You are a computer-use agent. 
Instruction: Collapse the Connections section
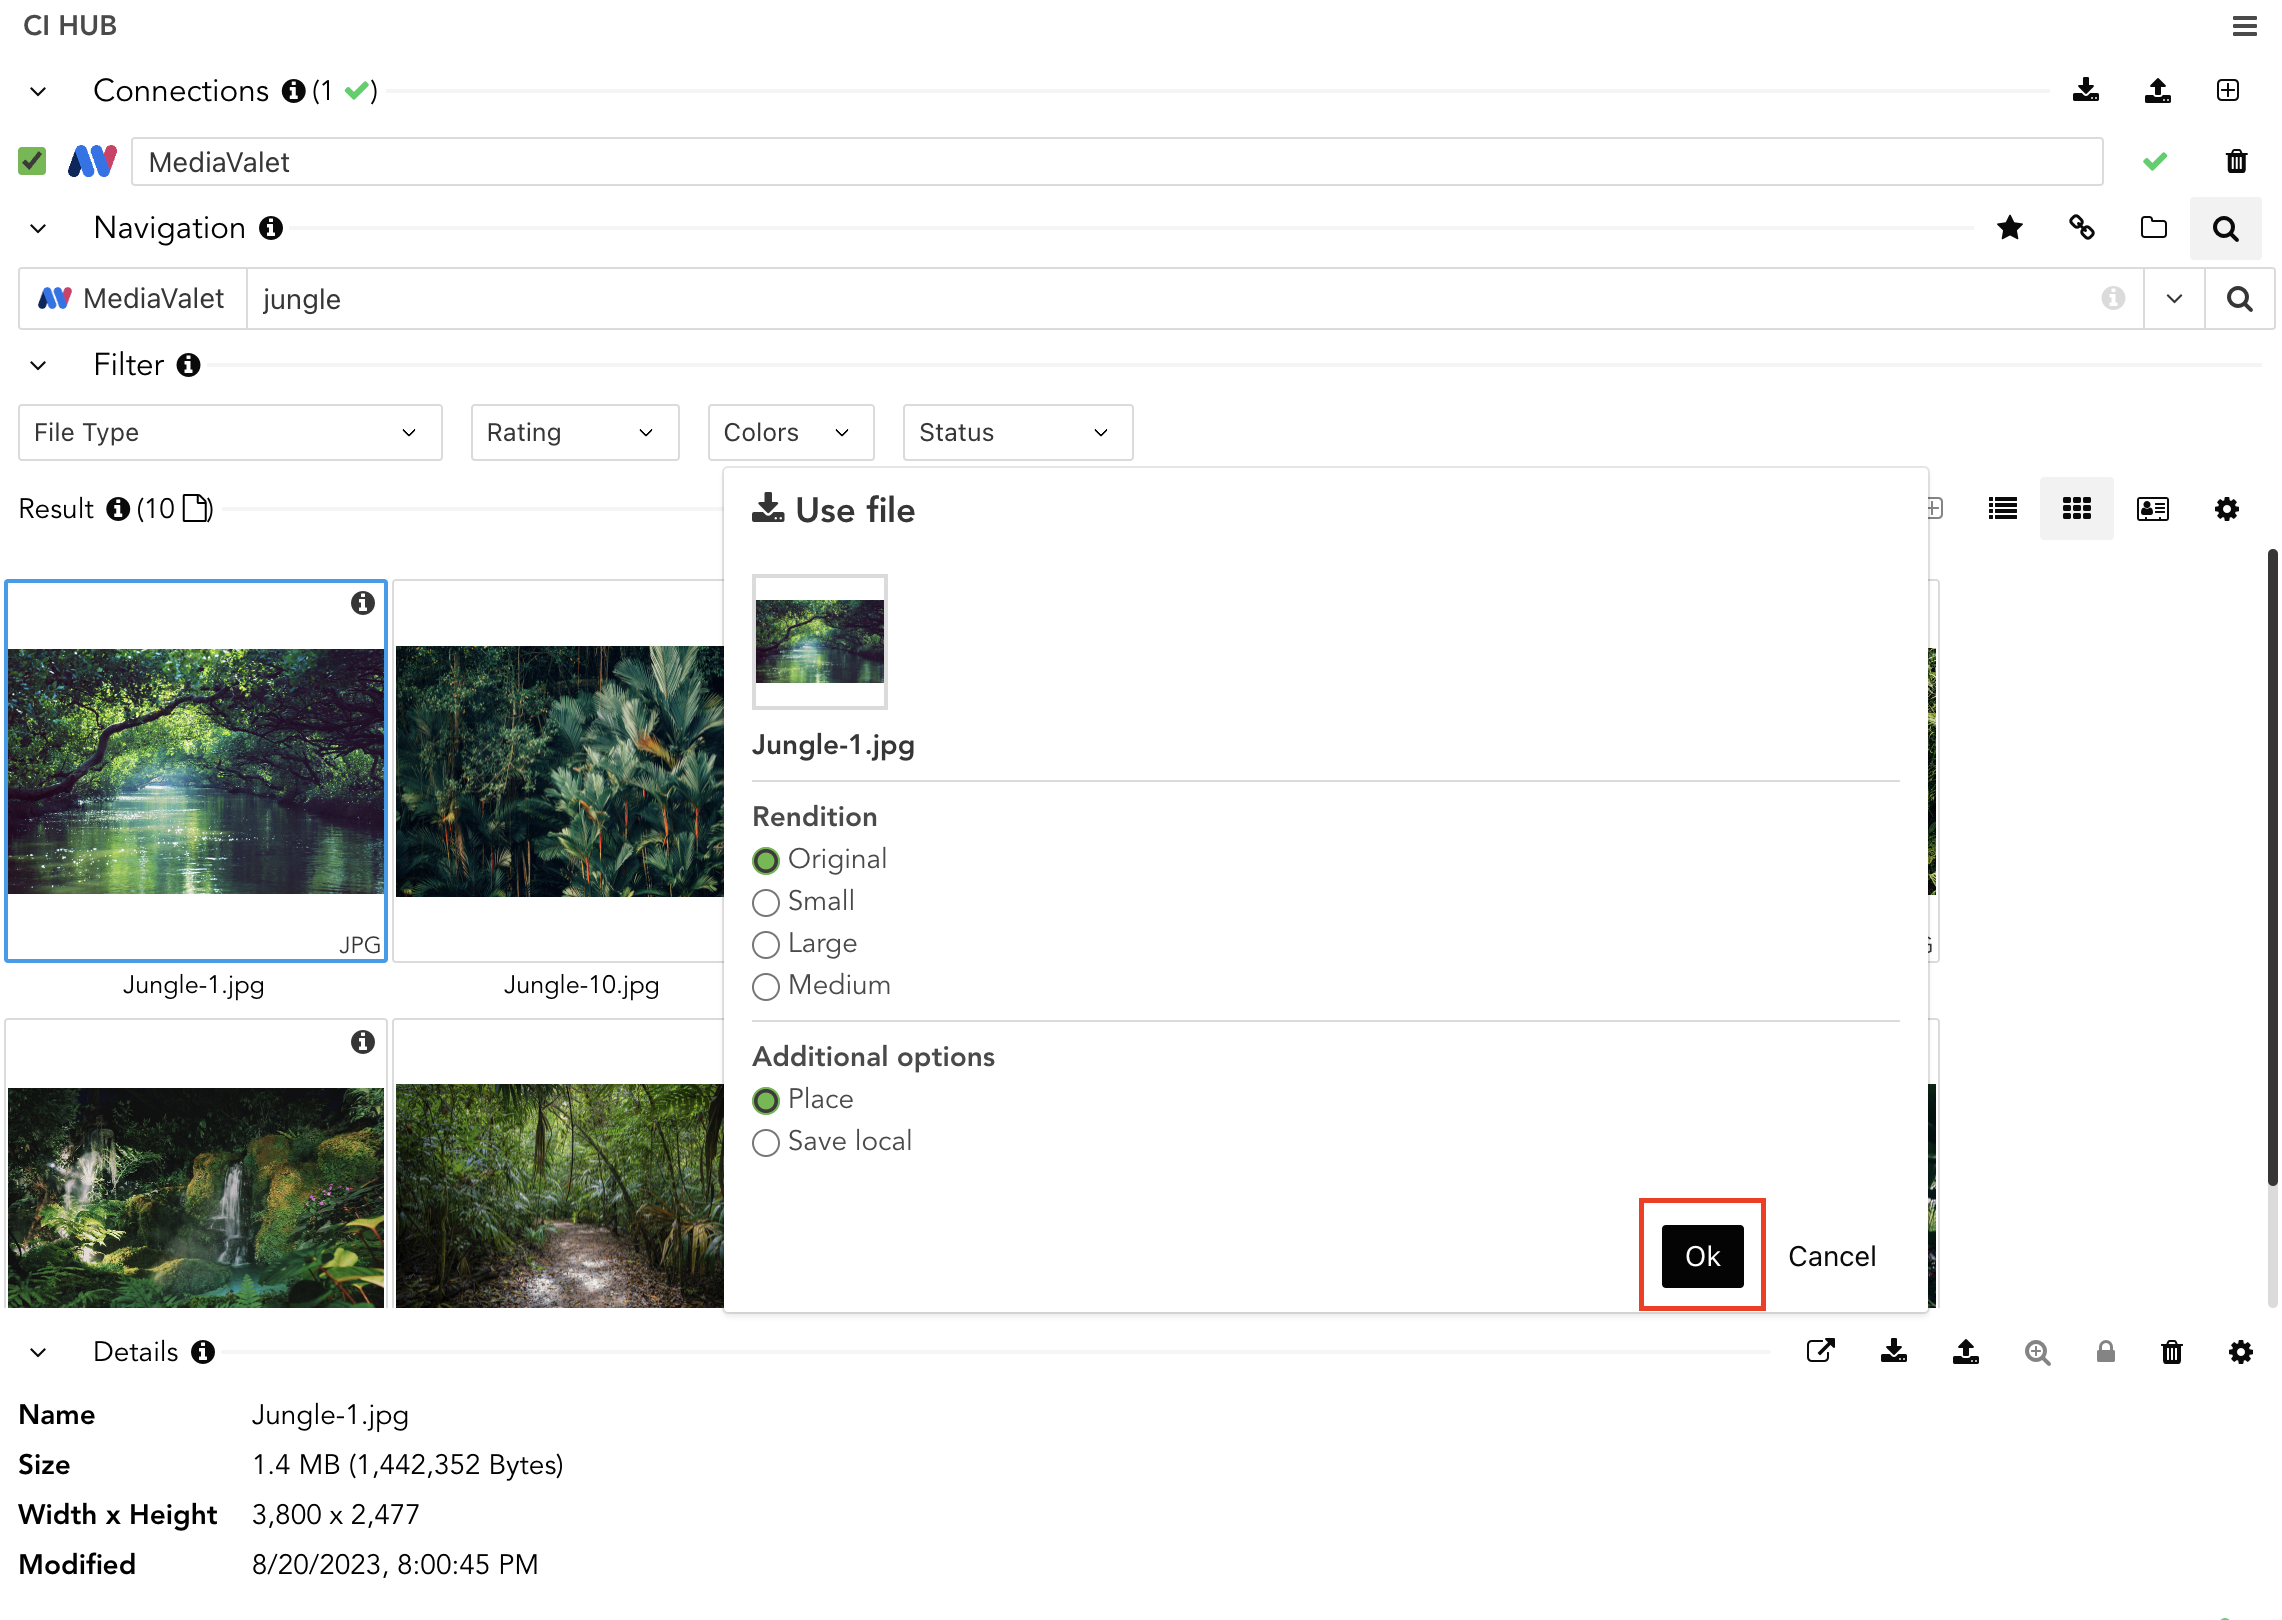tap(38, 91)
